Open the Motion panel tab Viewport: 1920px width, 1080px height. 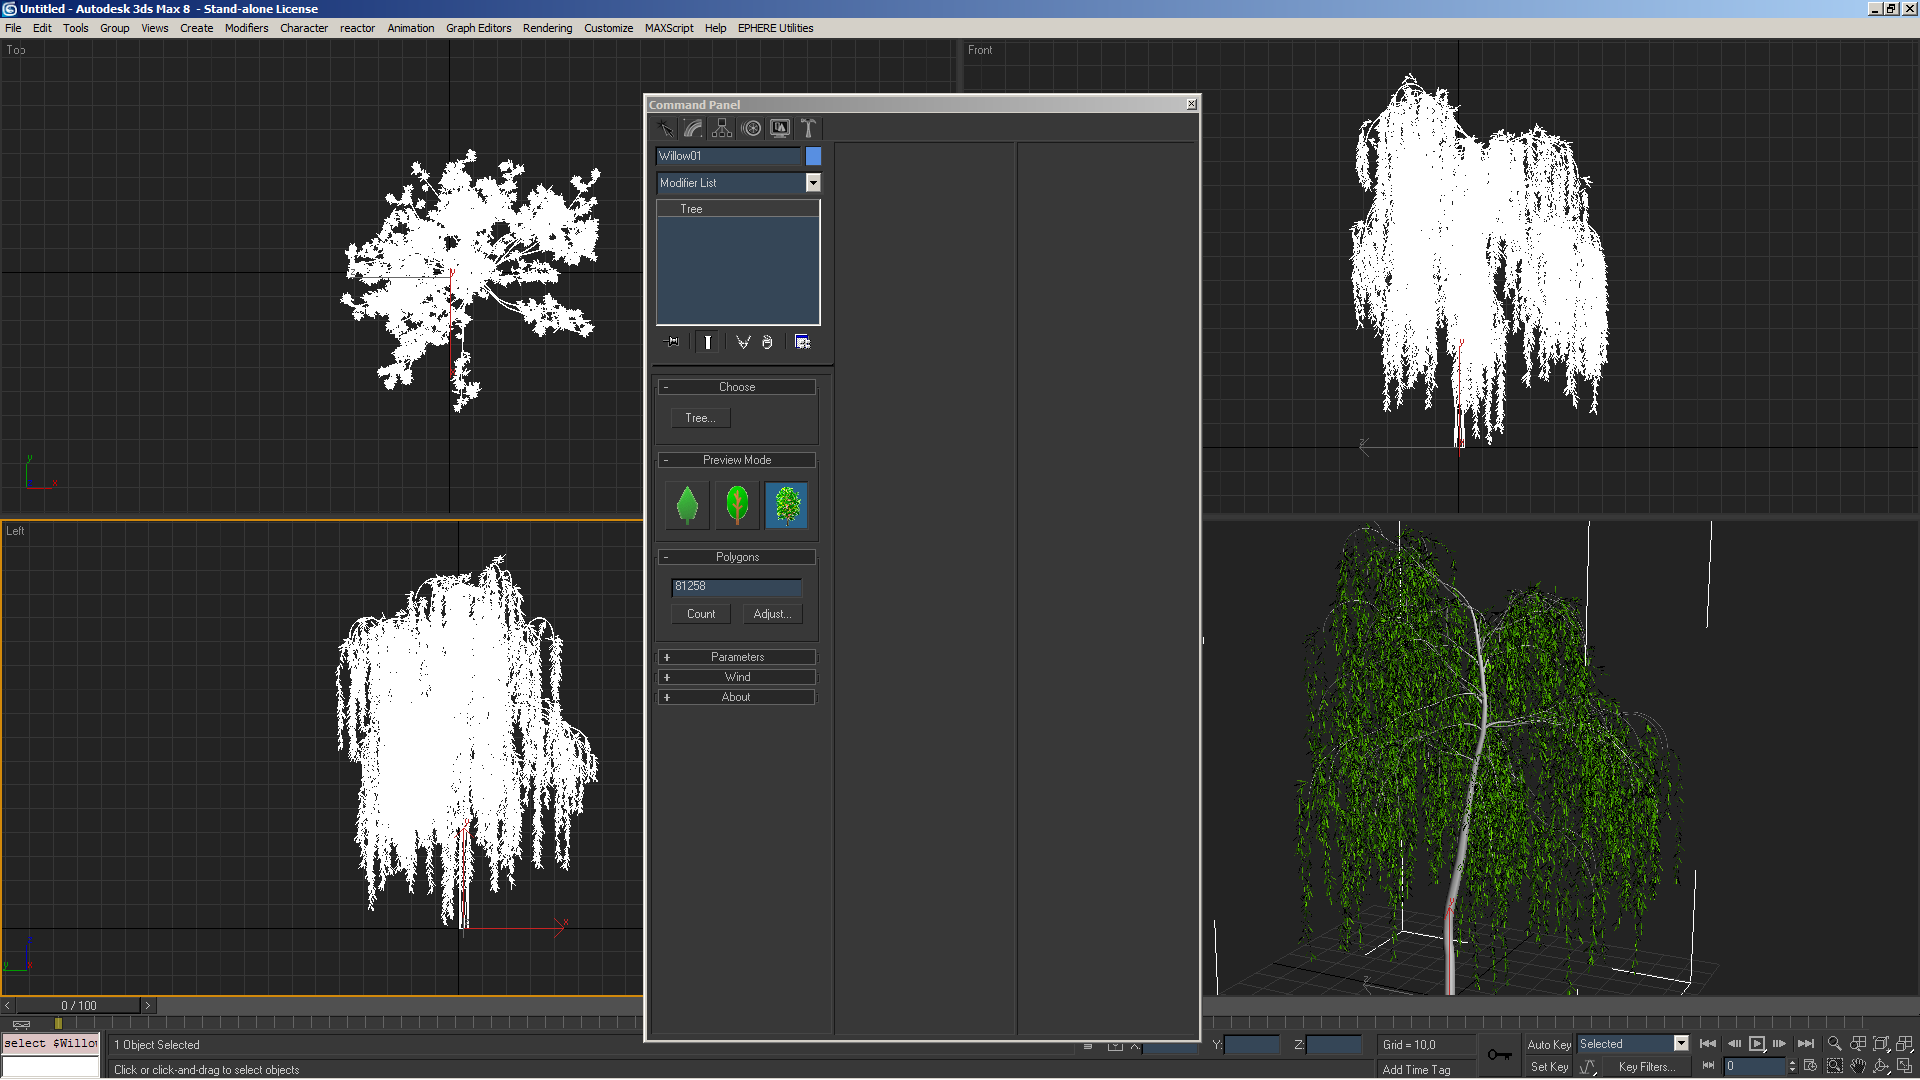[751, 128]
